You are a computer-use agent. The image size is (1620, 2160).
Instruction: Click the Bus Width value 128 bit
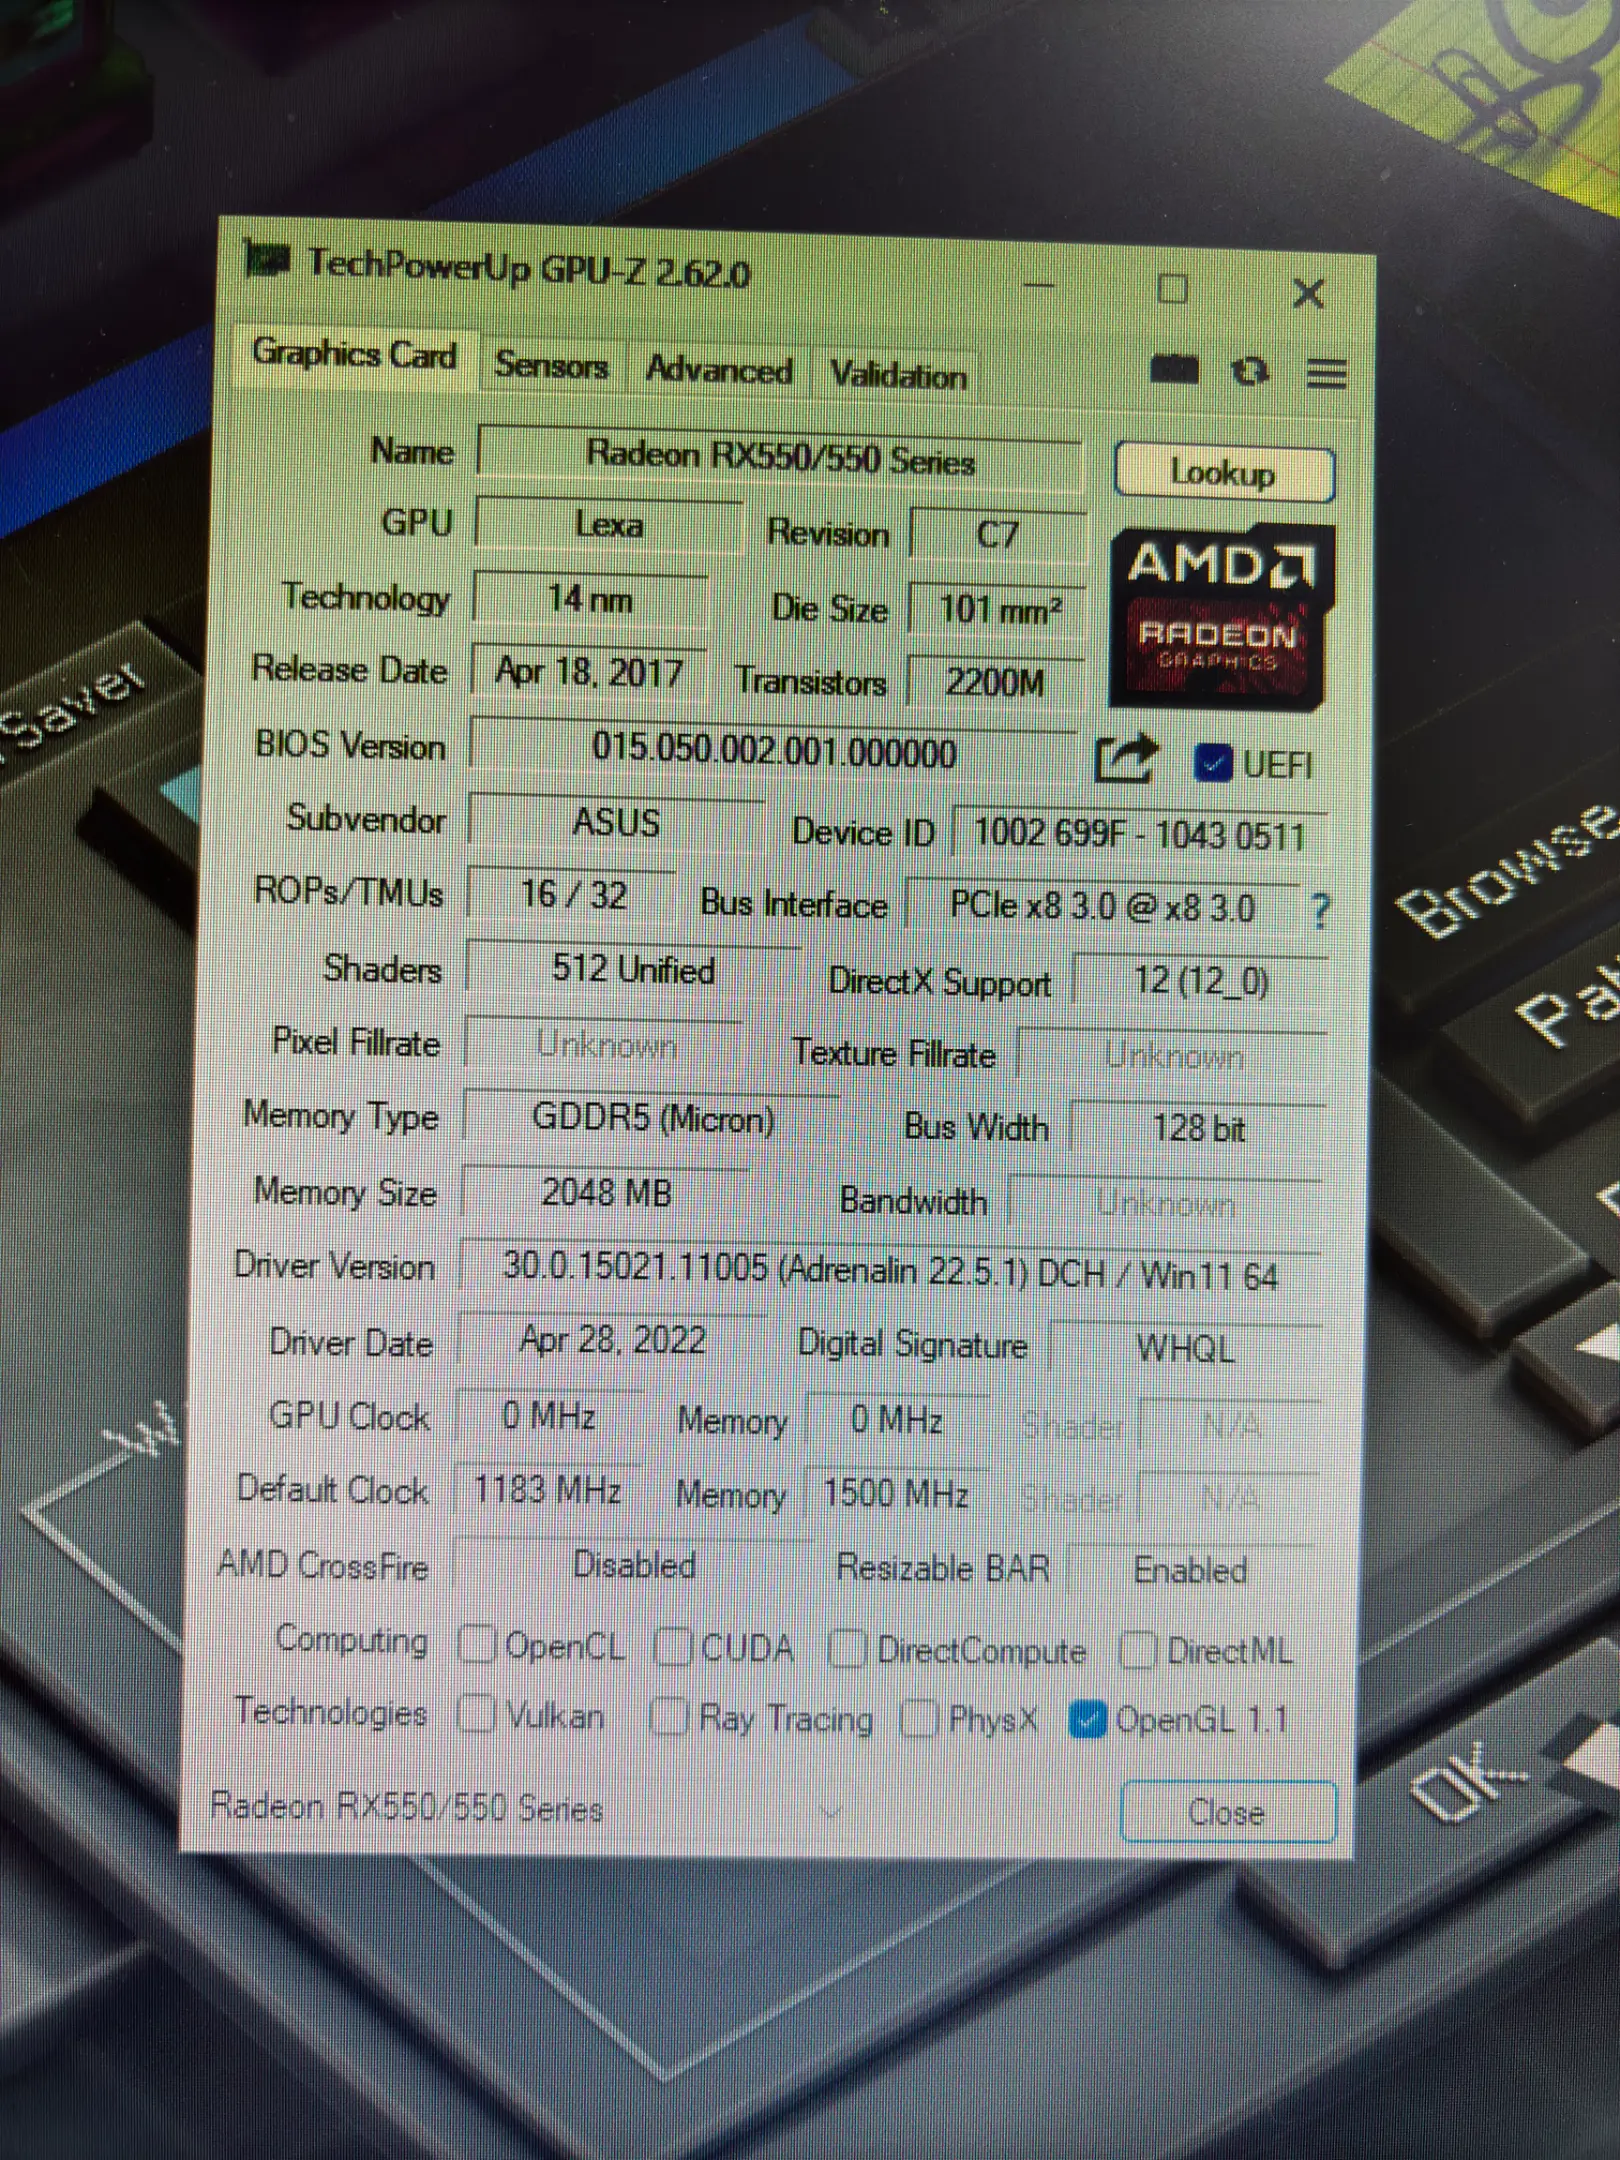1197,1129
